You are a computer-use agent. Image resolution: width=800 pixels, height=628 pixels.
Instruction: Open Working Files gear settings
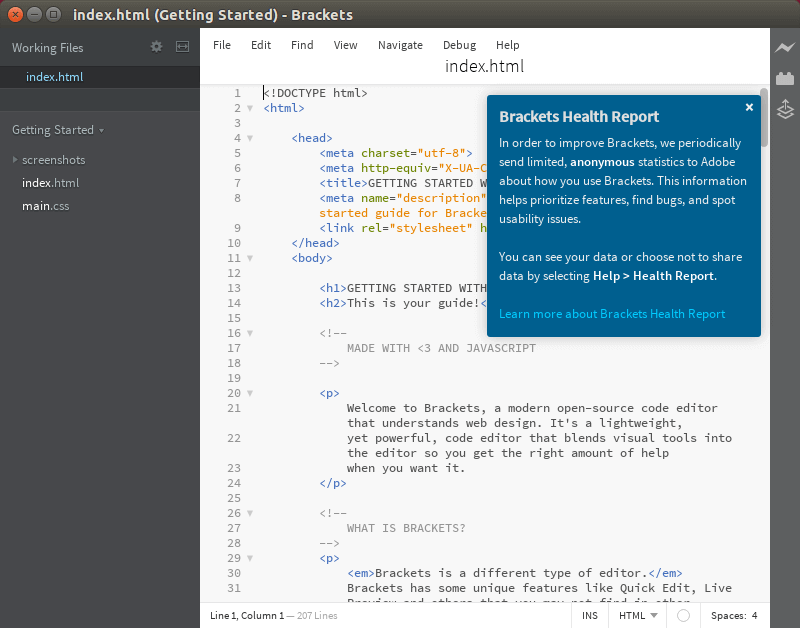coord(156,47)
